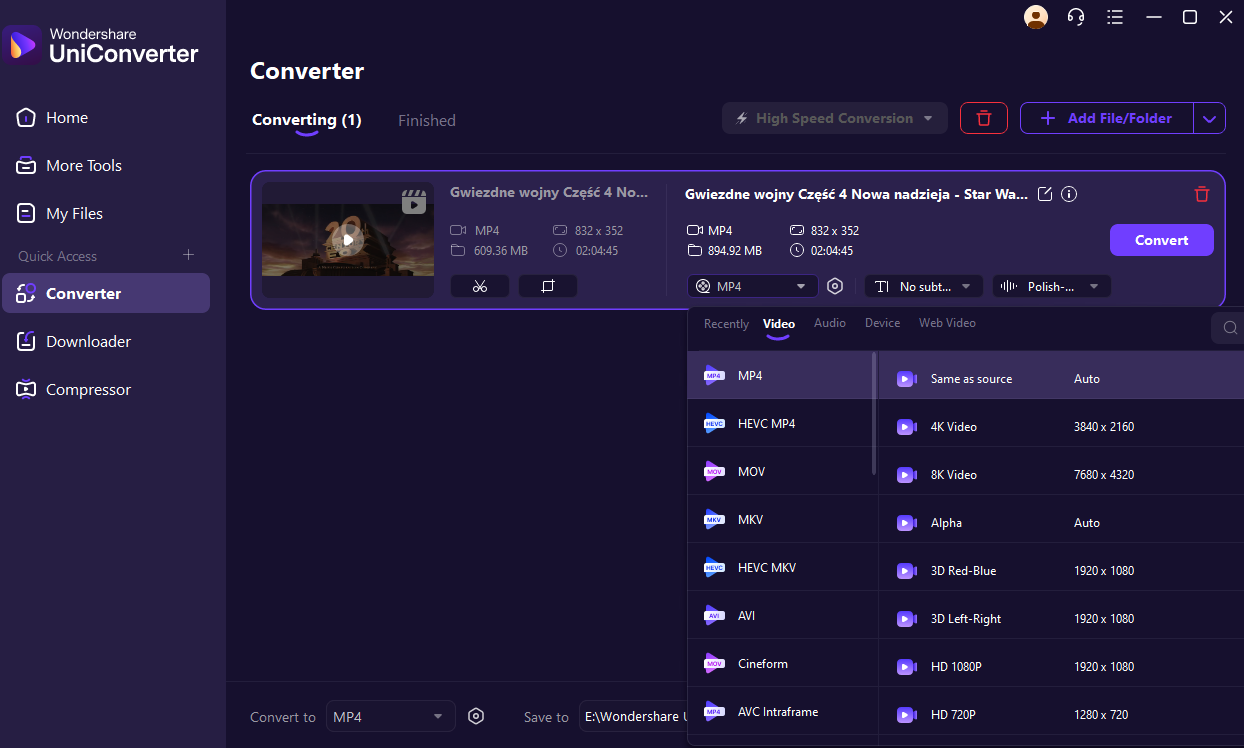Open the No subtitle dropdown

coord(923,286)
